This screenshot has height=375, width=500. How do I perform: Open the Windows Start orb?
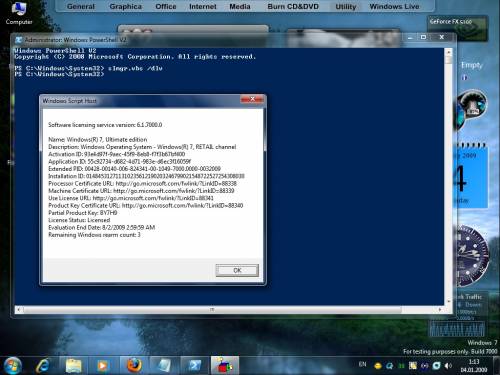click(x=12, y=365)
